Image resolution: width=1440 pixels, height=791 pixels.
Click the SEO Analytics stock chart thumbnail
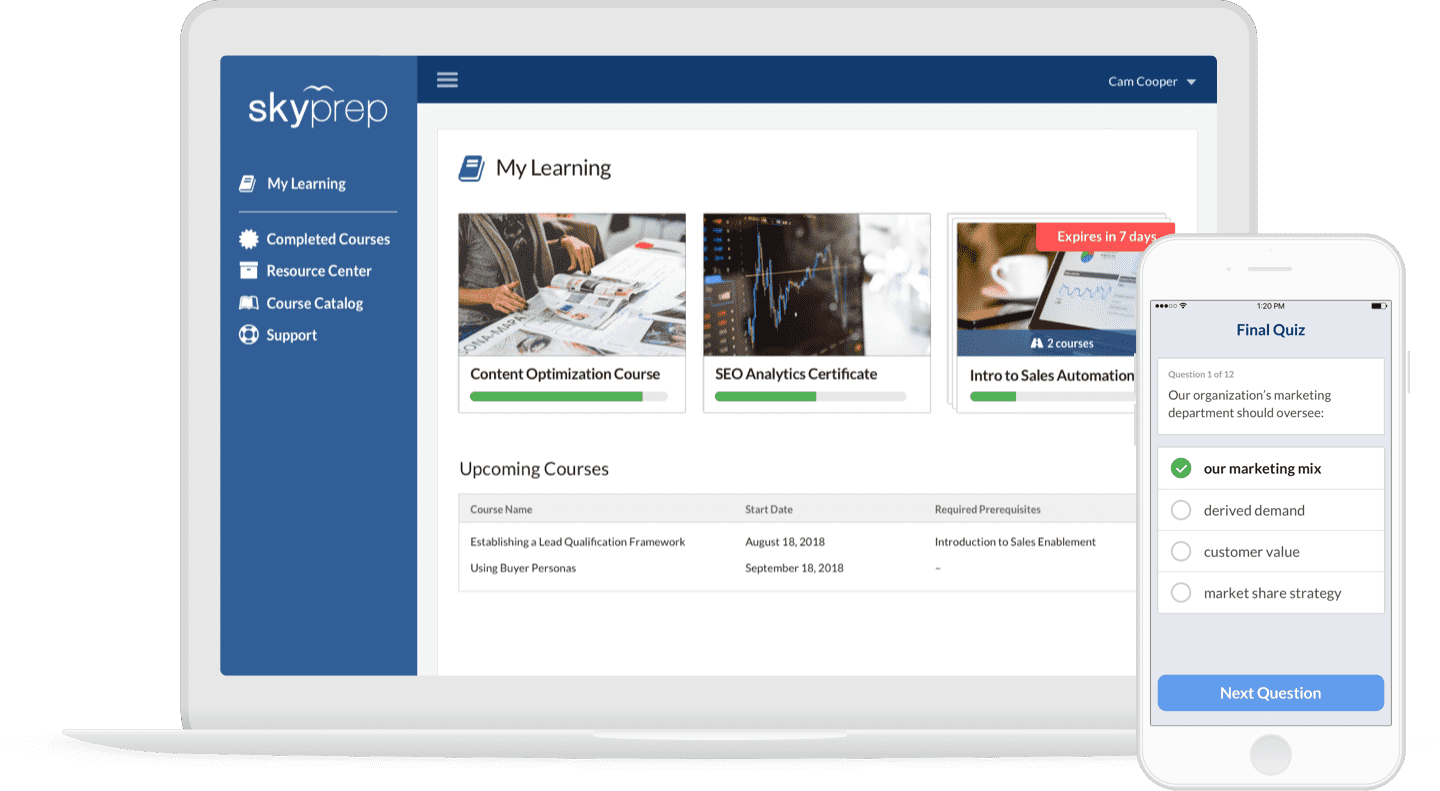click(817, 285)
